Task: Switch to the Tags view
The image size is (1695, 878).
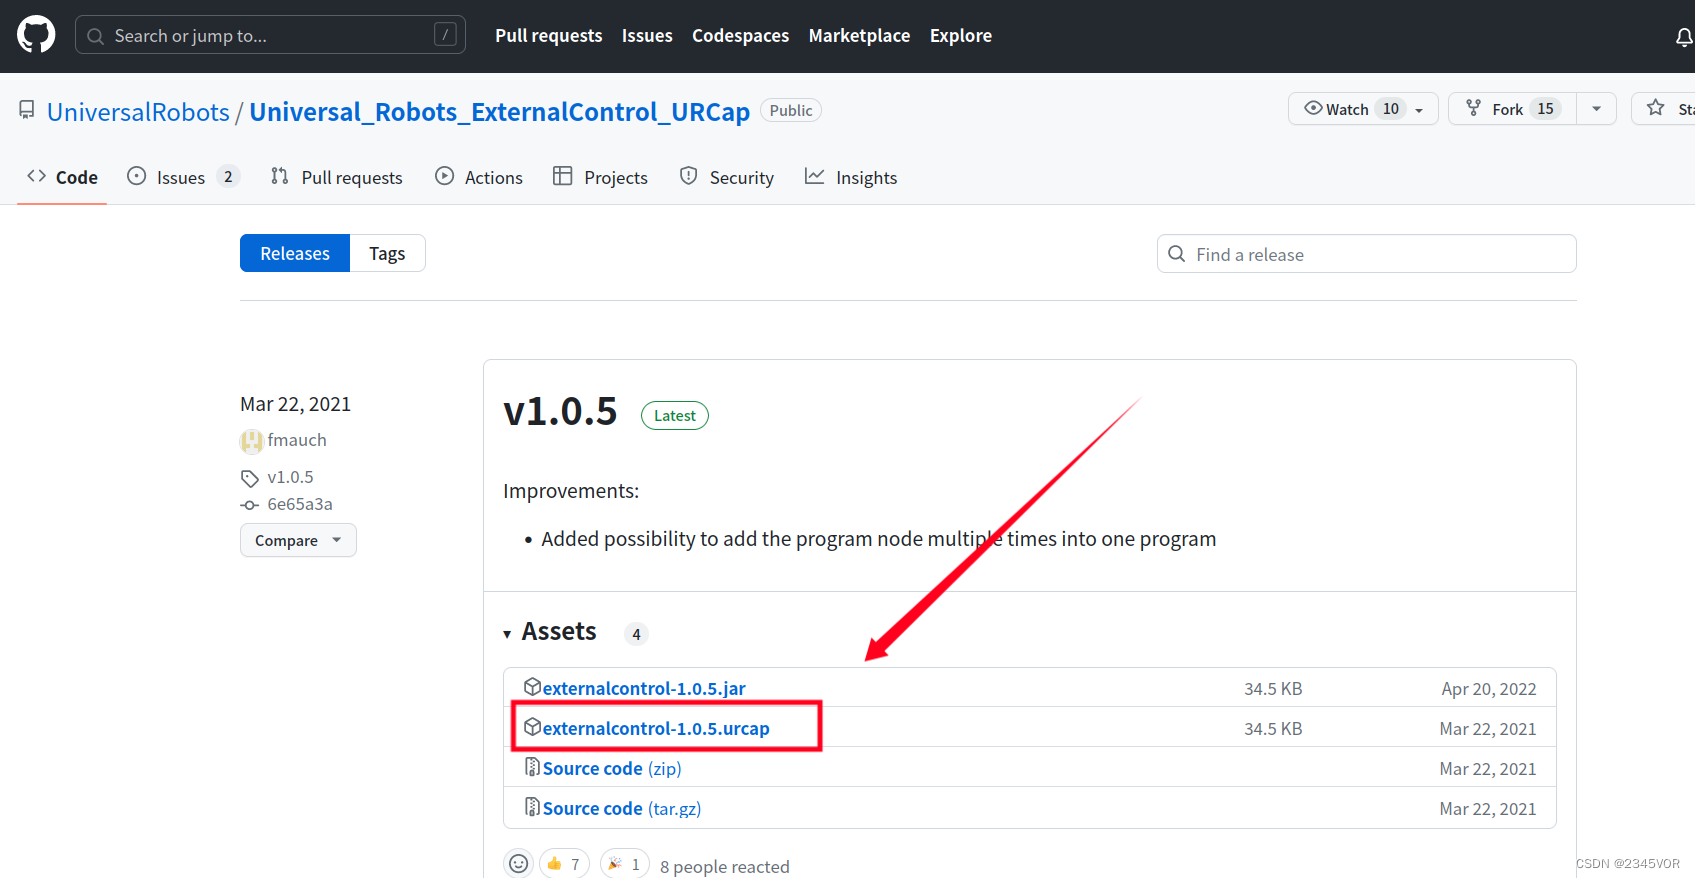Action: tap(387, 253)
